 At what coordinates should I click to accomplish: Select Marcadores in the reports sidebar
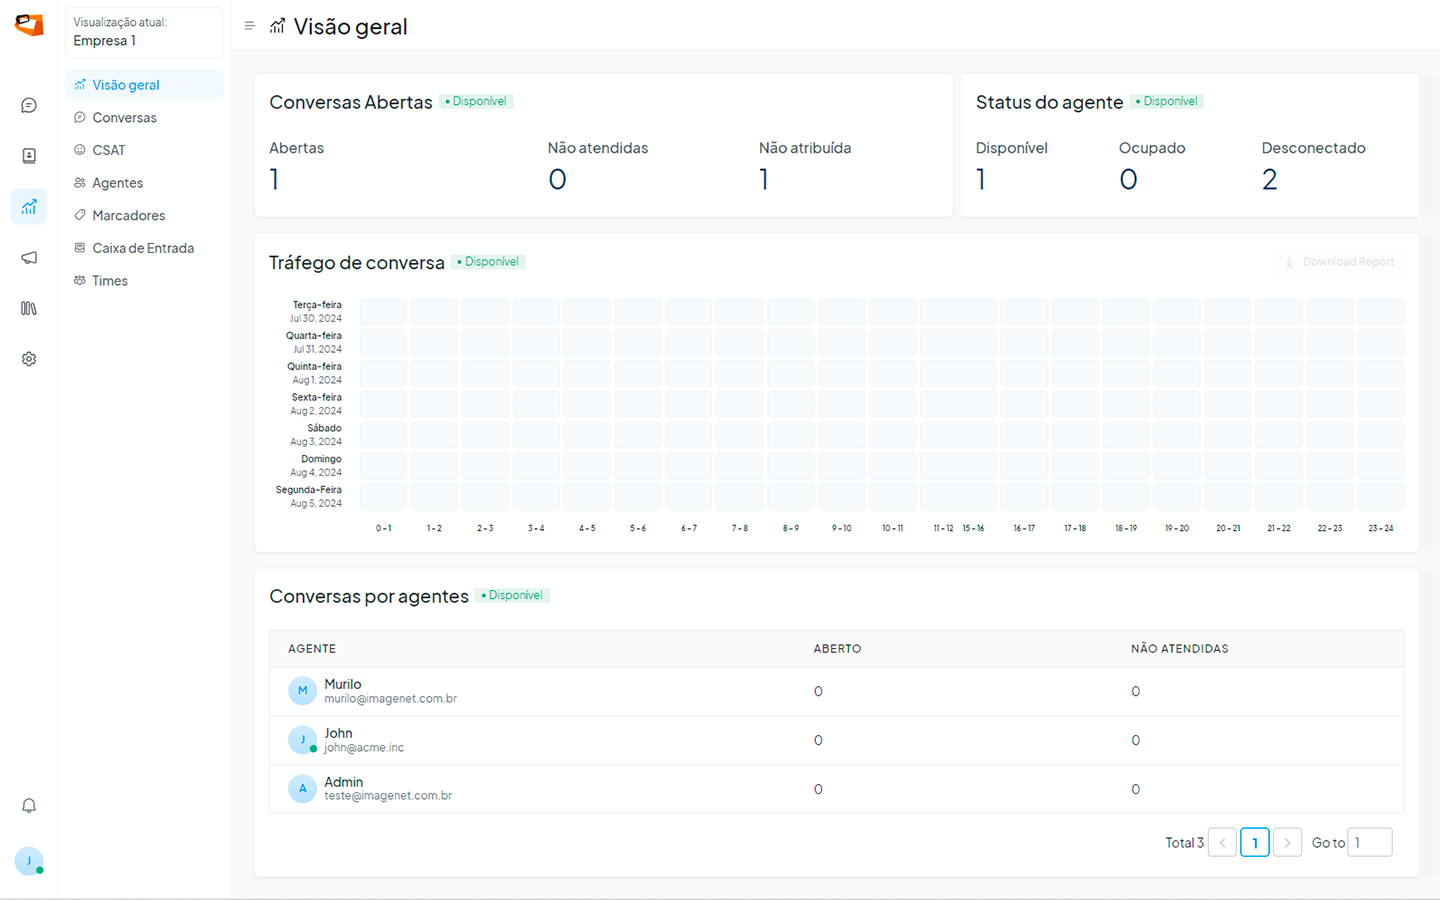pyautogui.click(x=128, y=216)
